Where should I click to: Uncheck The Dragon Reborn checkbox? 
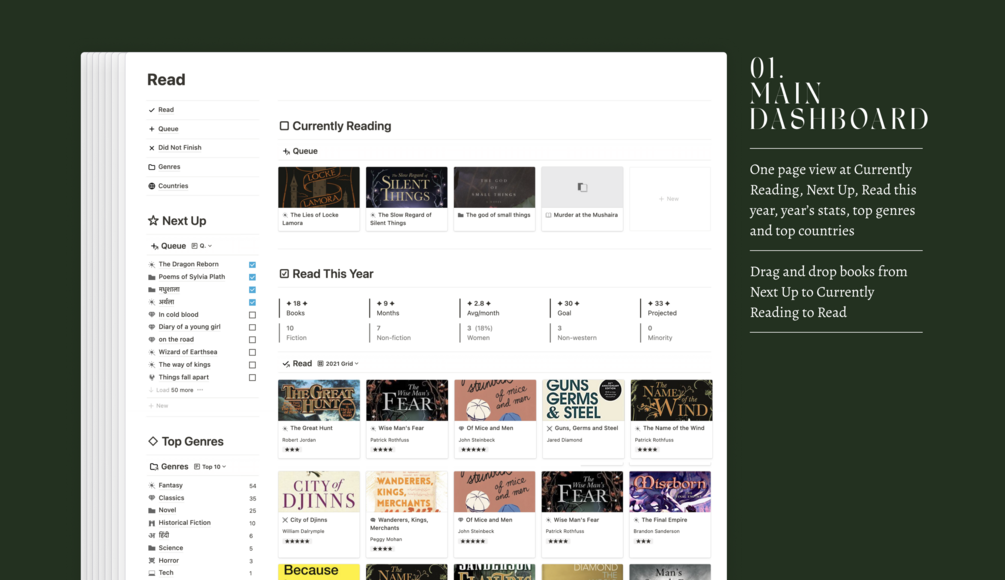253,265
